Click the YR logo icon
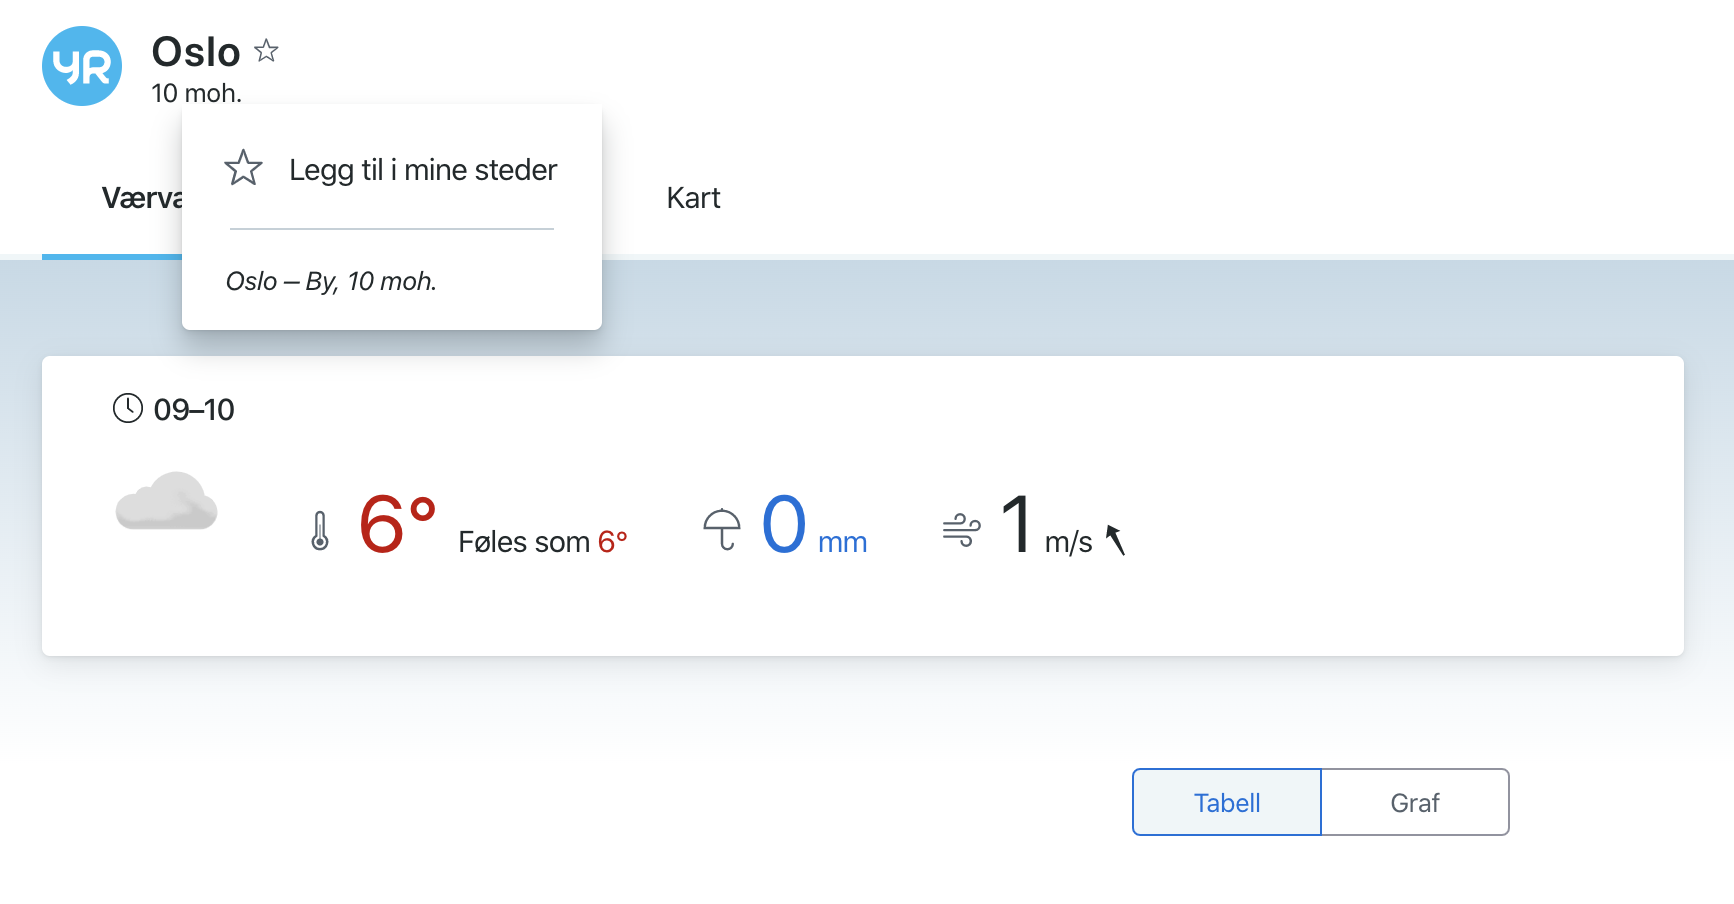This screenshot has width=1734, height=904. click(82, 66)
